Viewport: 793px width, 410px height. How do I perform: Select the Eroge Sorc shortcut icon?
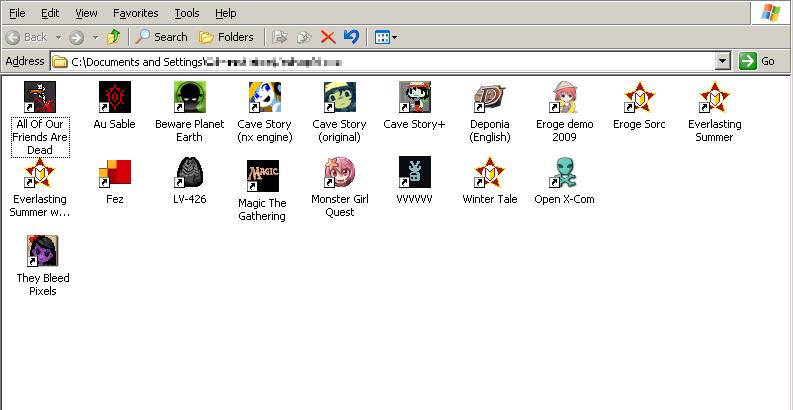point(639,97)
